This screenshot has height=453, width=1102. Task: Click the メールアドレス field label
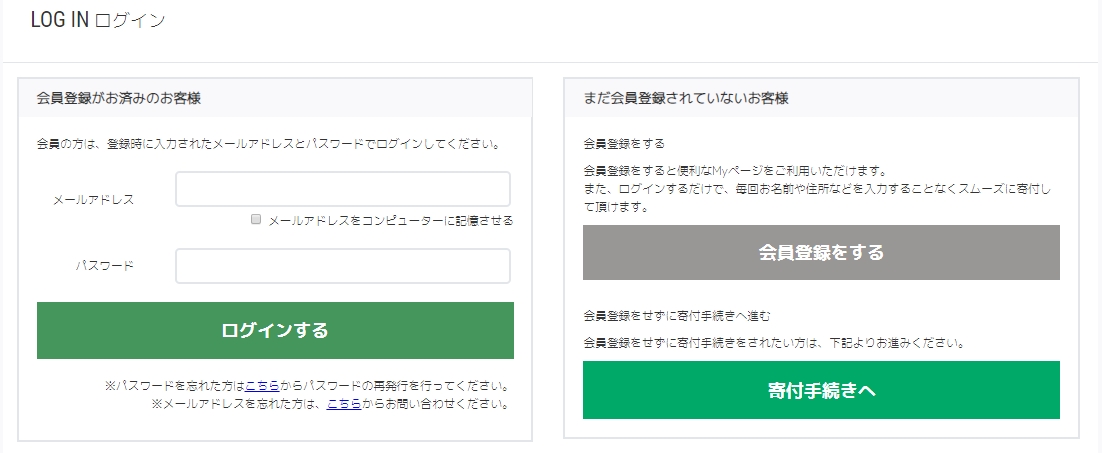tap(93, 200)
